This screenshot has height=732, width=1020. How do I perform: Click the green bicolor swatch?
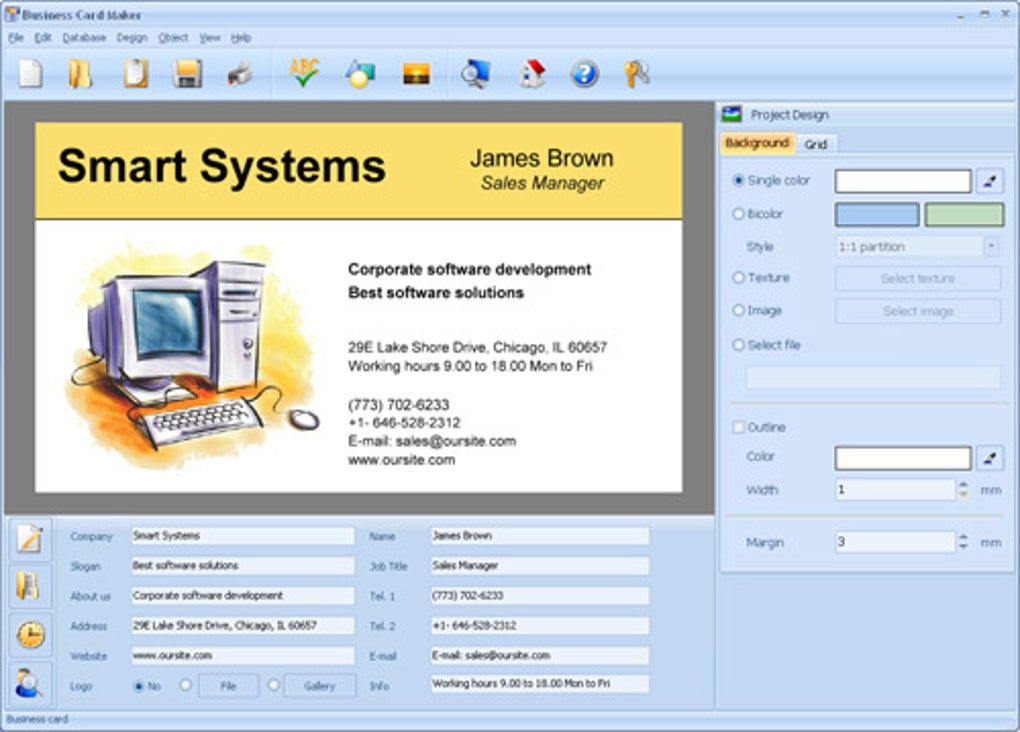[964, 214]
